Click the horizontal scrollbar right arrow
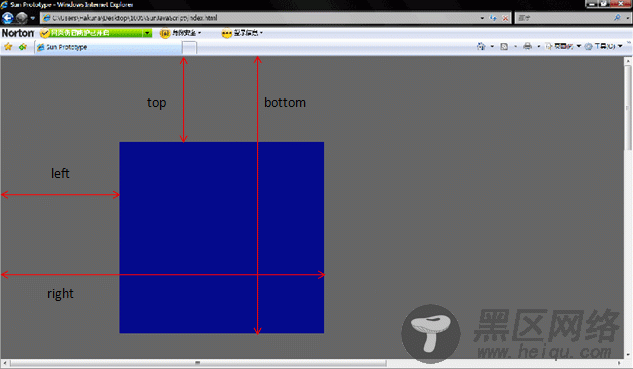The image size is (633, 369). (620, 363)
